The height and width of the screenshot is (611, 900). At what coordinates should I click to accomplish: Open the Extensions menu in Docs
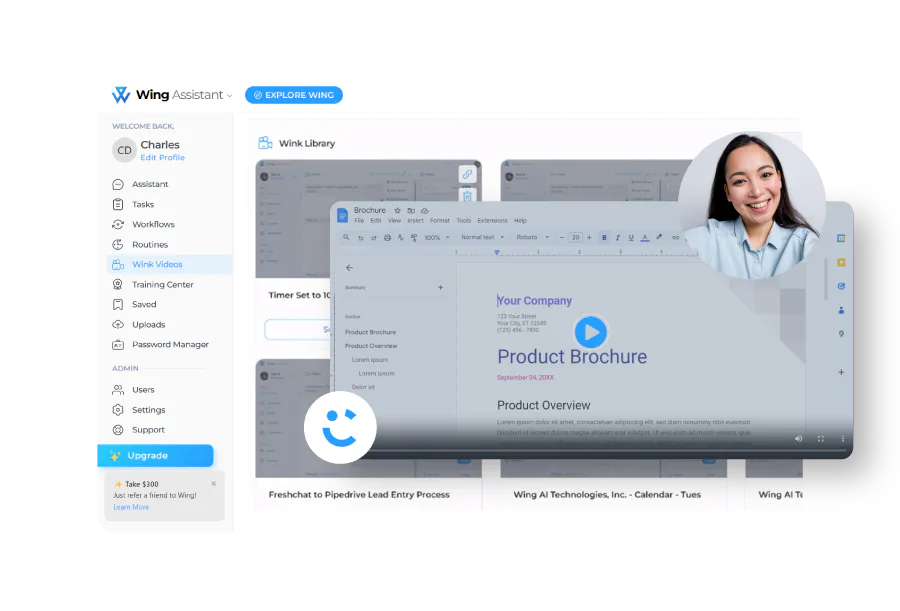click(492, 221)
